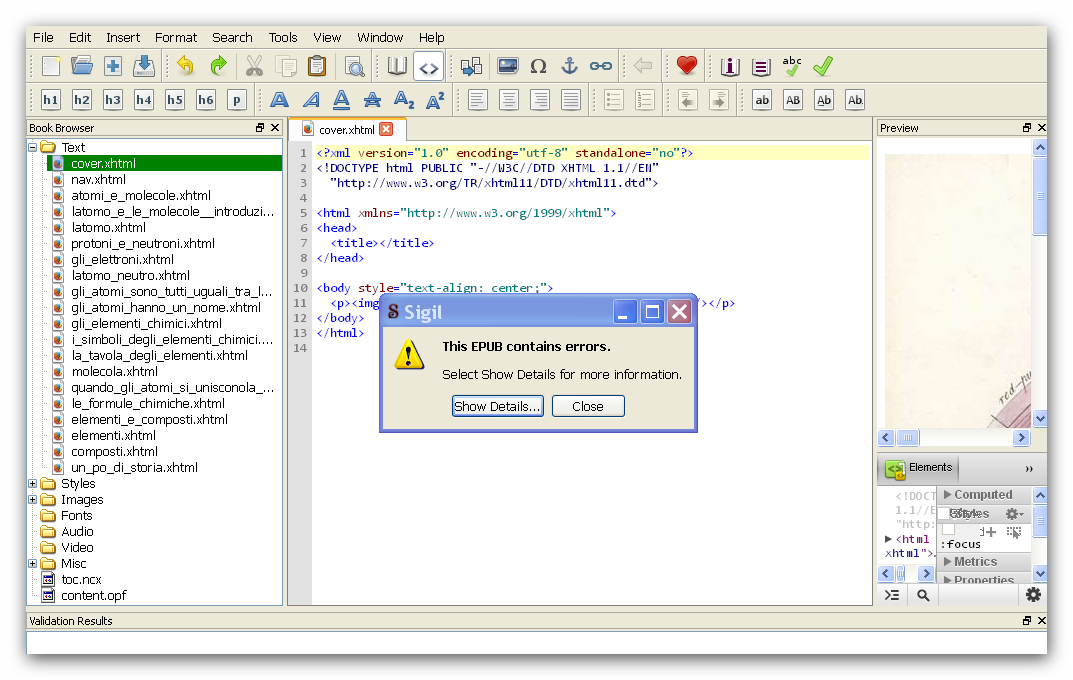Open Table of Contents editor icon

click(760, 66)
